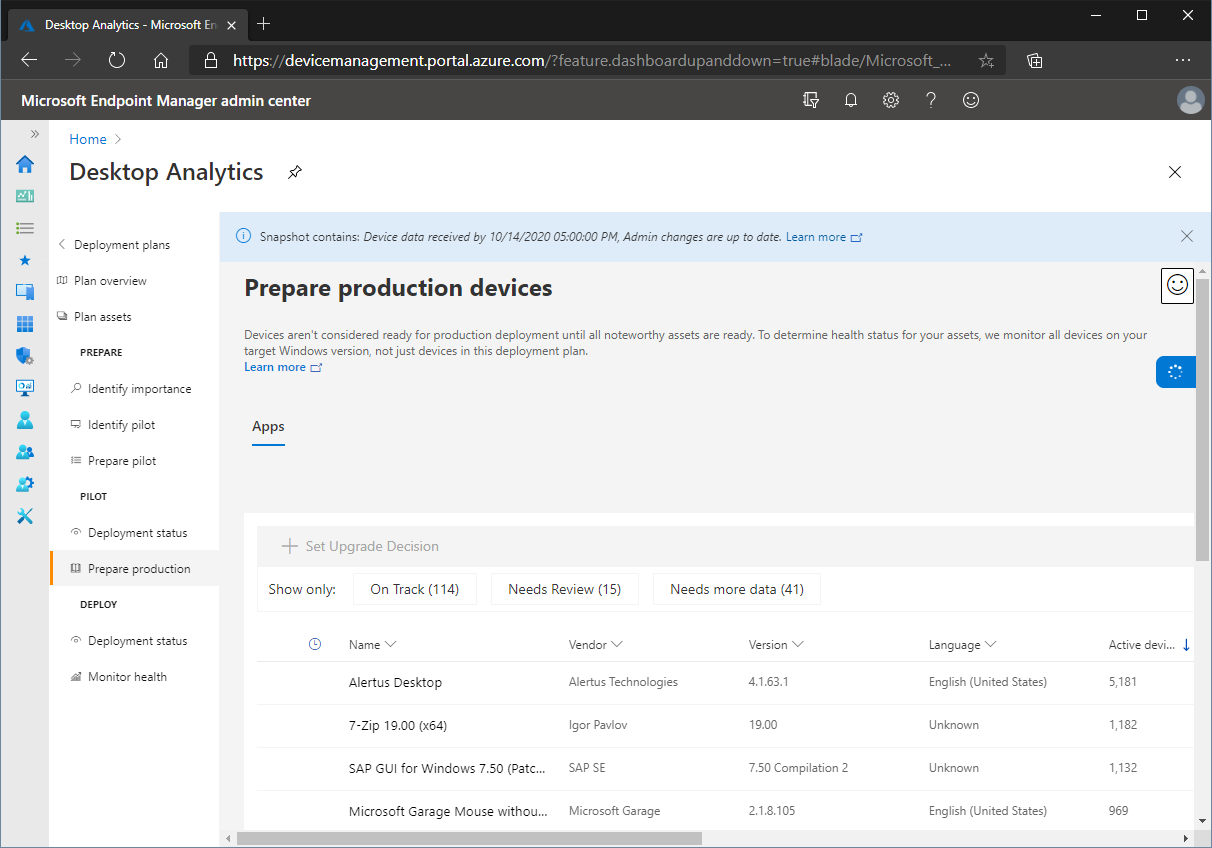This screenshot has width=1212, height=848.
Task: Open the Groups icon in the sidebar
Action: pyautogui.click(x=25, y=452)
